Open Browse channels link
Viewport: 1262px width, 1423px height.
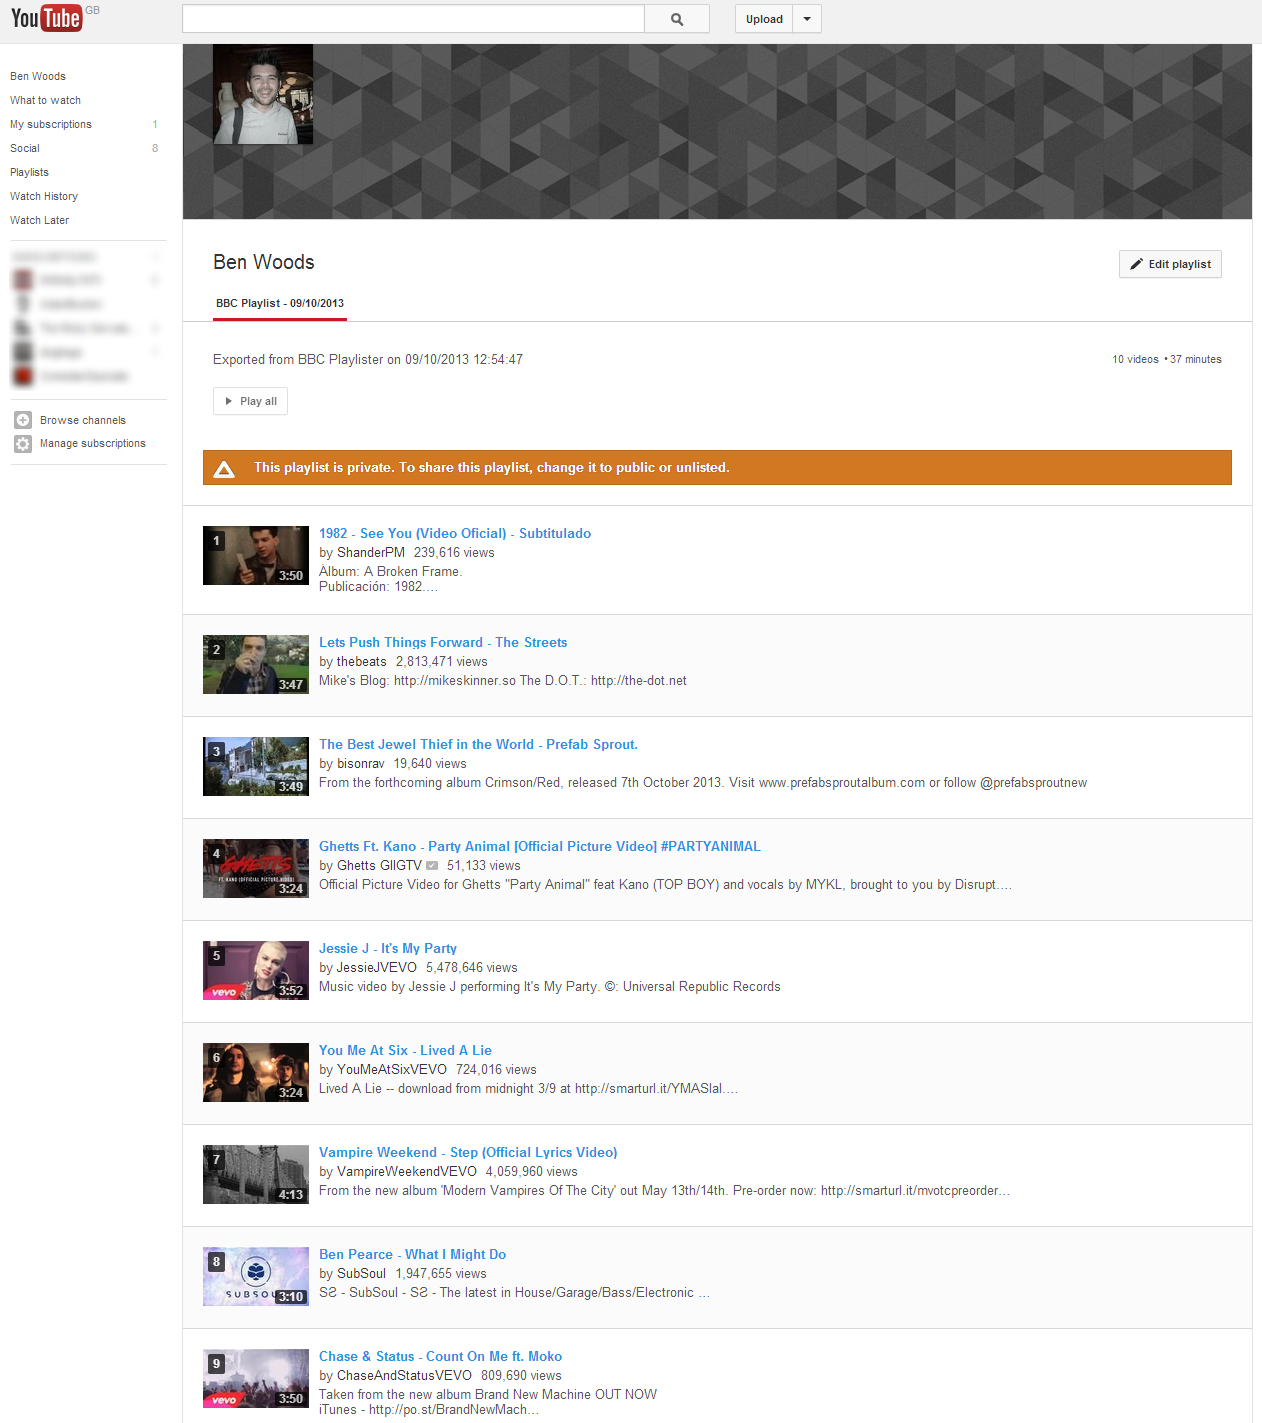pos(83,420)
